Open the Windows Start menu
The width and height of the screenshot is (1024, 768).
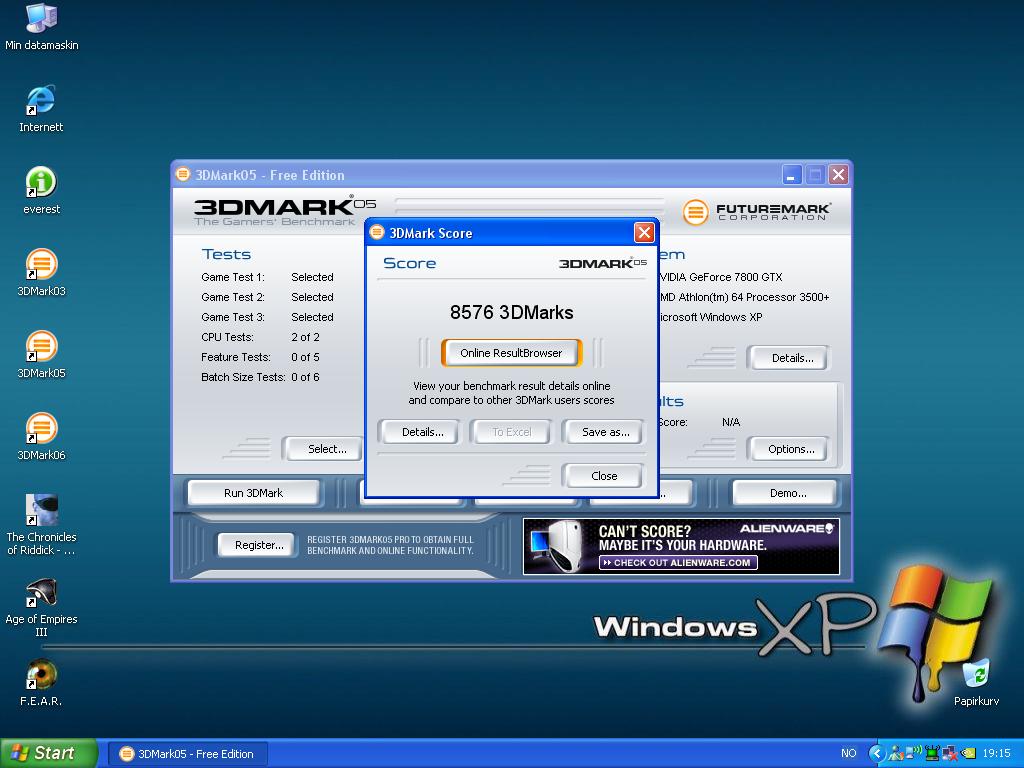coord(49,753)
